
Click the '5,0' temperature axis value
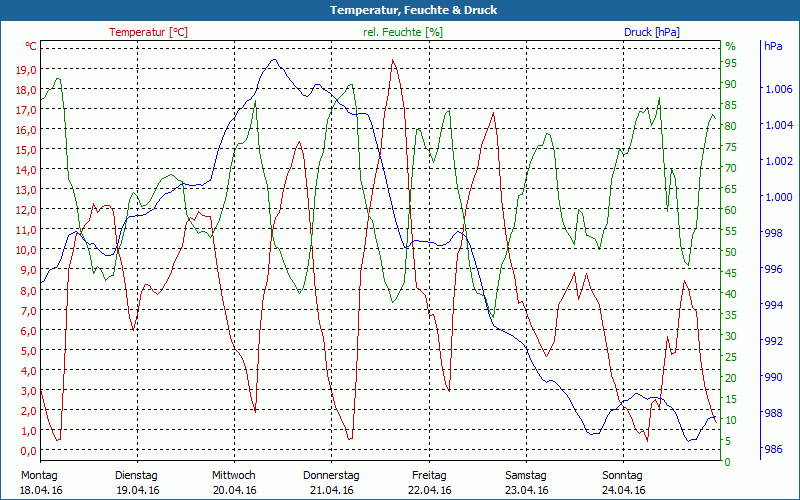tap(28, 351)
